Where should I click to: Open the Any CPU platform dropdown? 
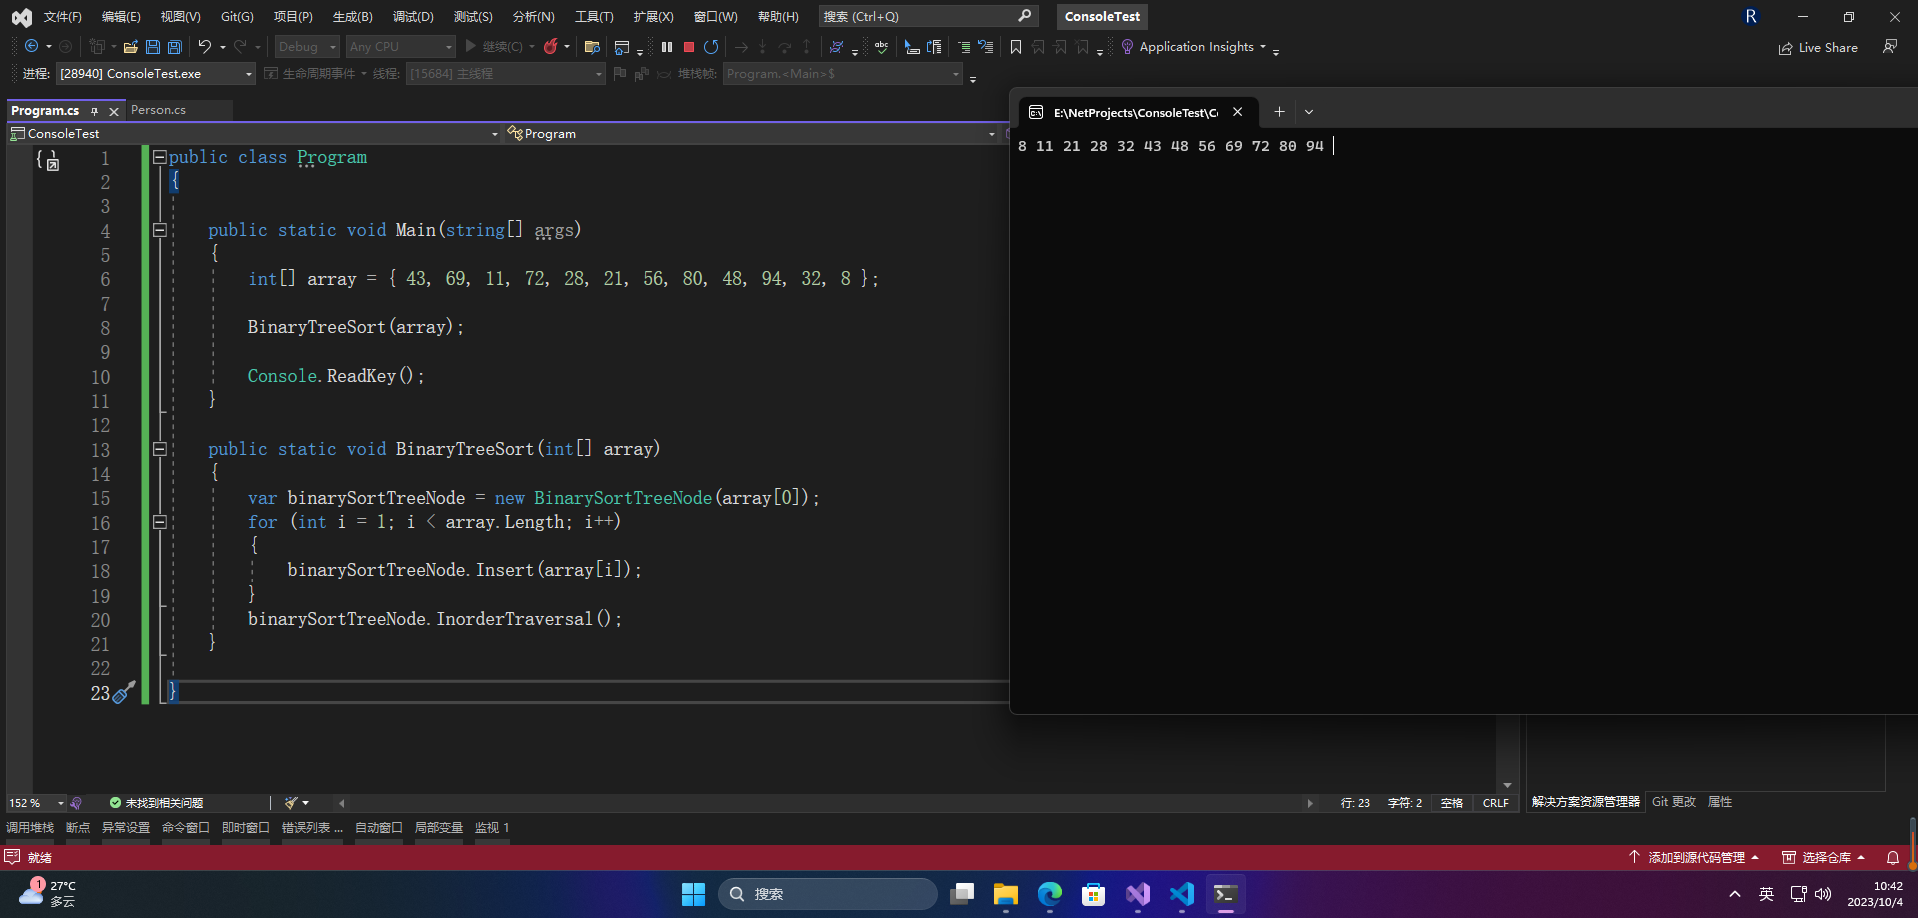[401, 46]
